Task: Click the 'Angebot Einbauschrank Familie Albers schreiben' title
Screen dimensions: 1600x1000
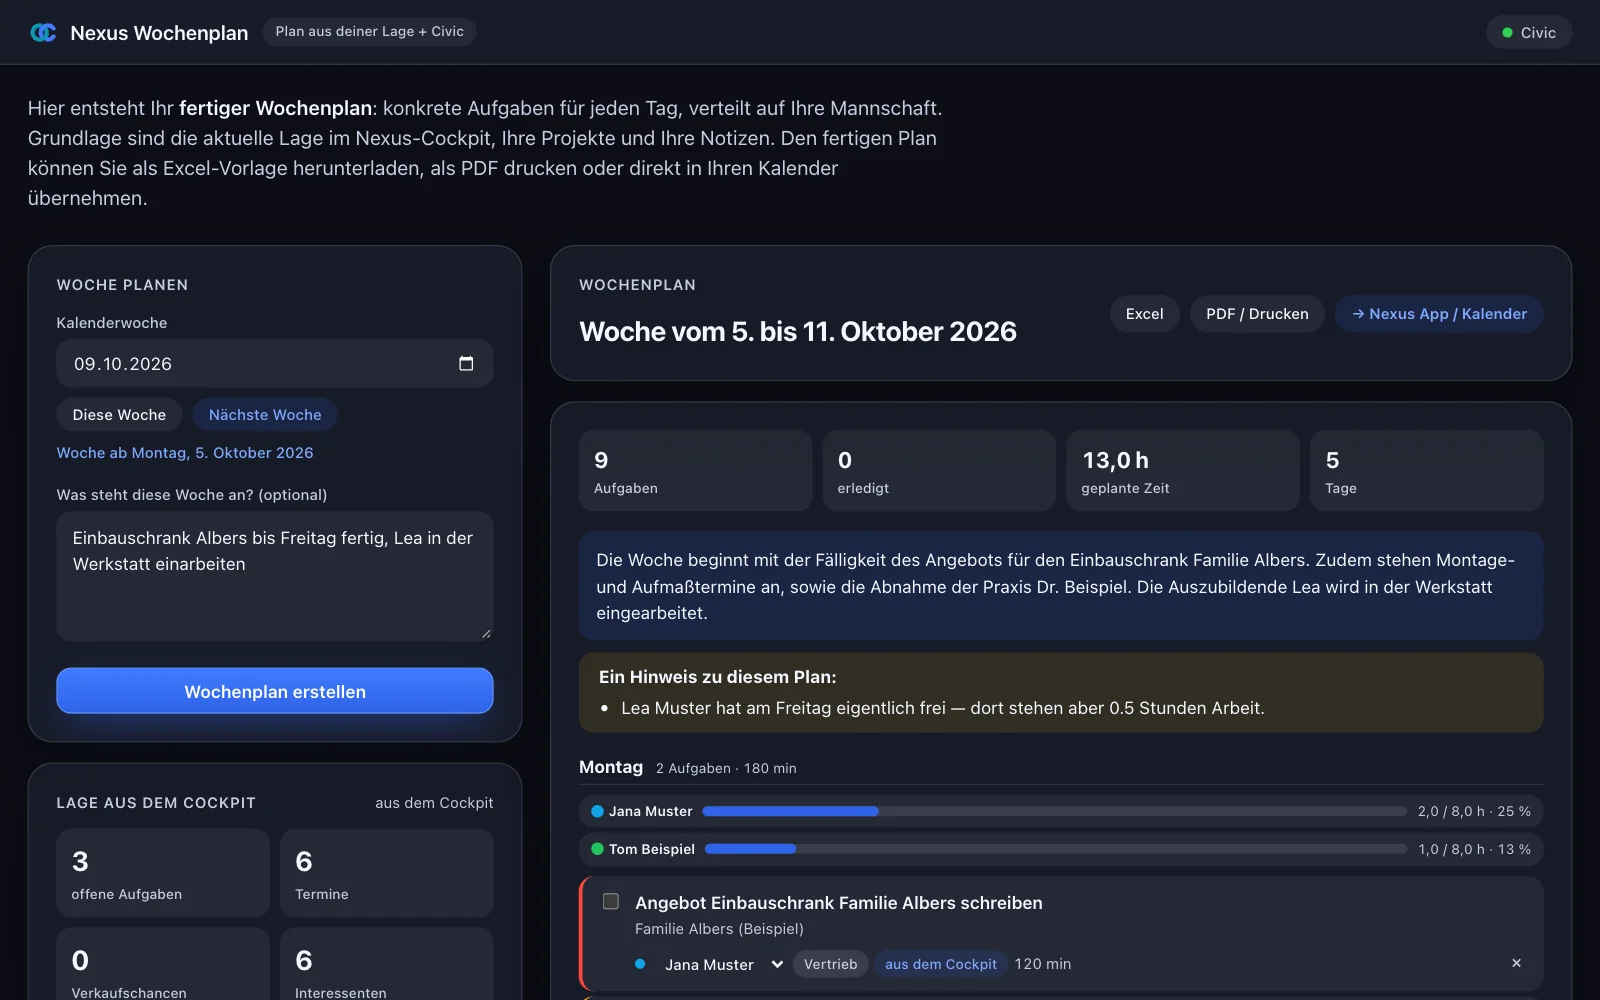Action: coord(839,903)
